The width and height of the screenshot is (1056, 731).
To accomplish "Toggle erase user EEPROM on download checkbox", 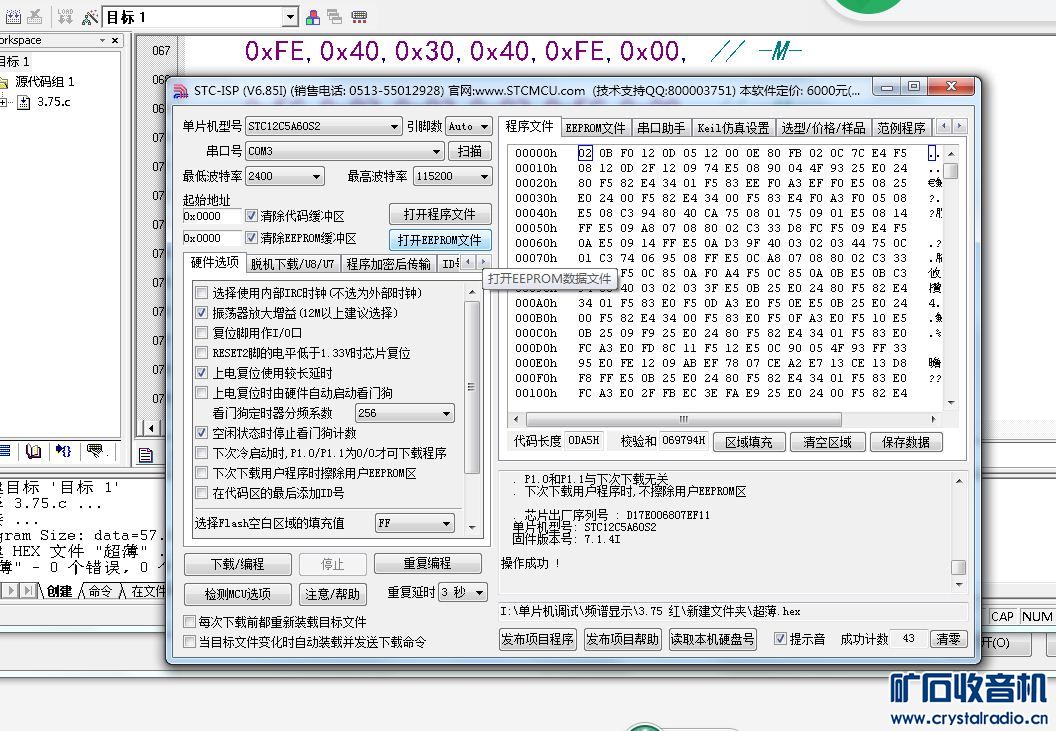I will point(201,473).
